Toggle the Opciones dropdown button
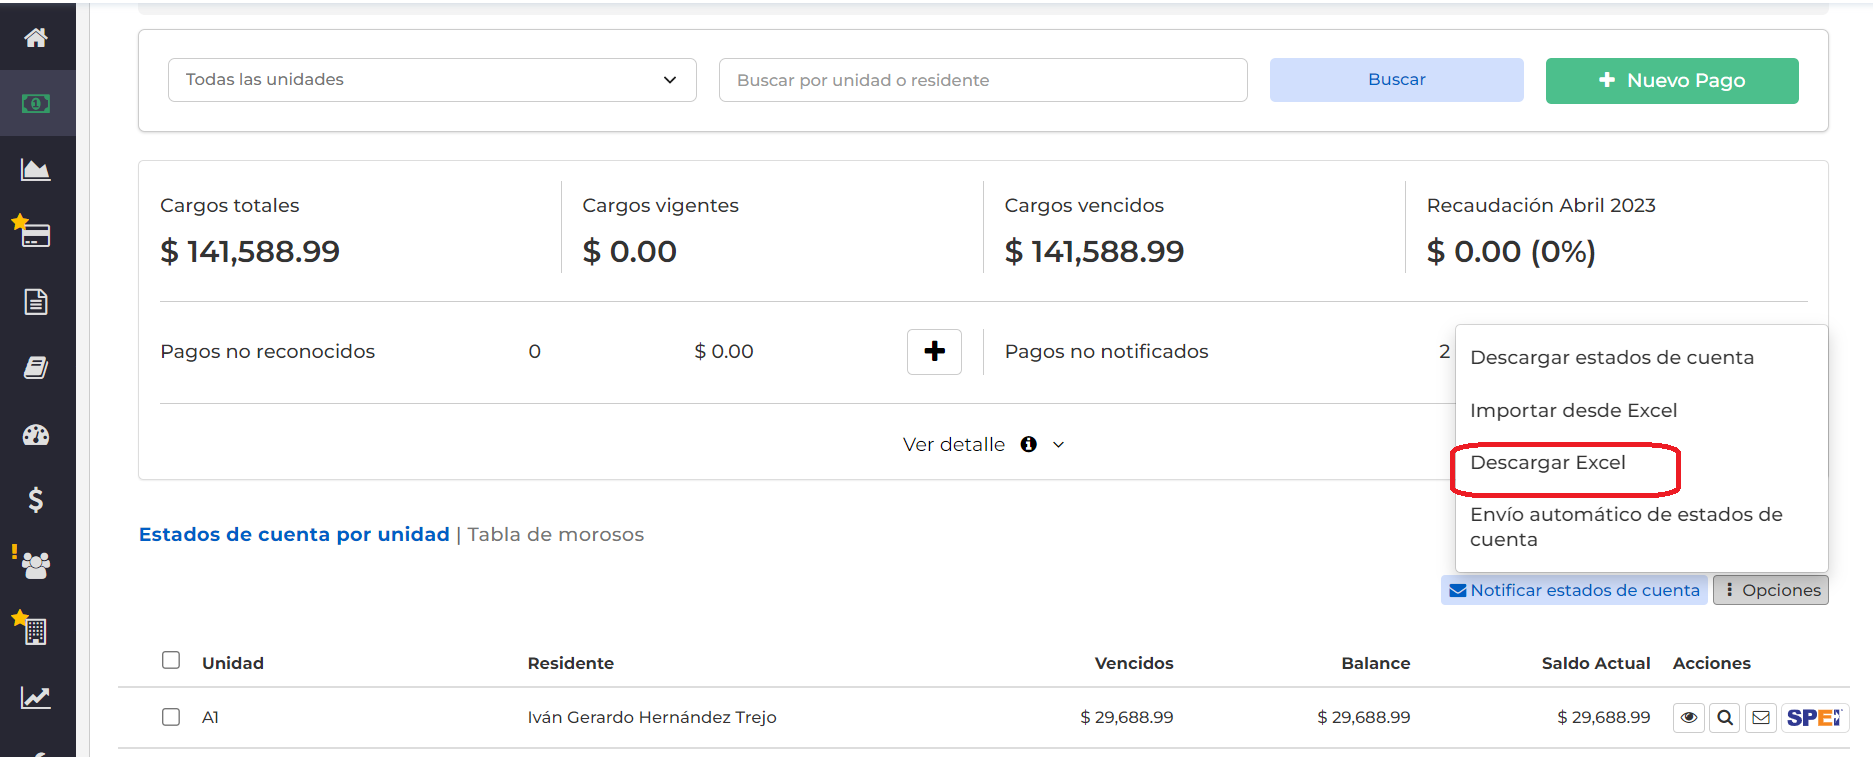 1770,590
